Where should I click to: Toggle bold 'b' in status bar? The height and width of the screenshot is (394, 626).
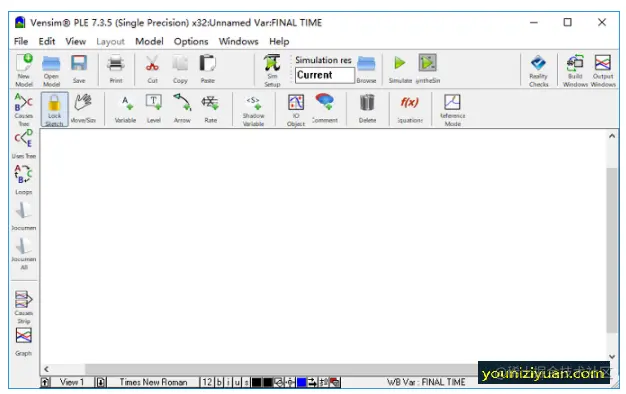click(x=219, y=382)
